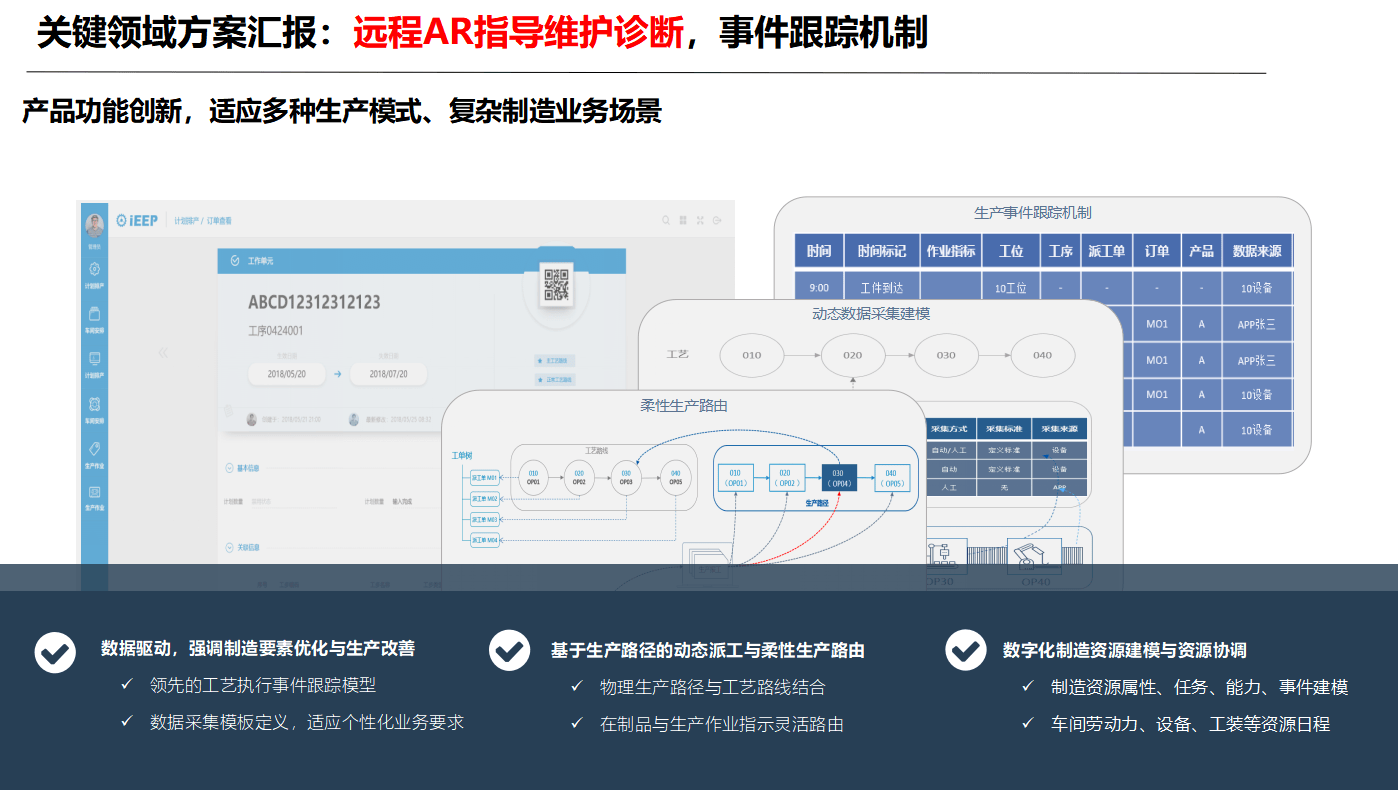Click the 040 OP05 circle in 工艺路线
This screenshot has width=1398, height=793.
point(675,477)
